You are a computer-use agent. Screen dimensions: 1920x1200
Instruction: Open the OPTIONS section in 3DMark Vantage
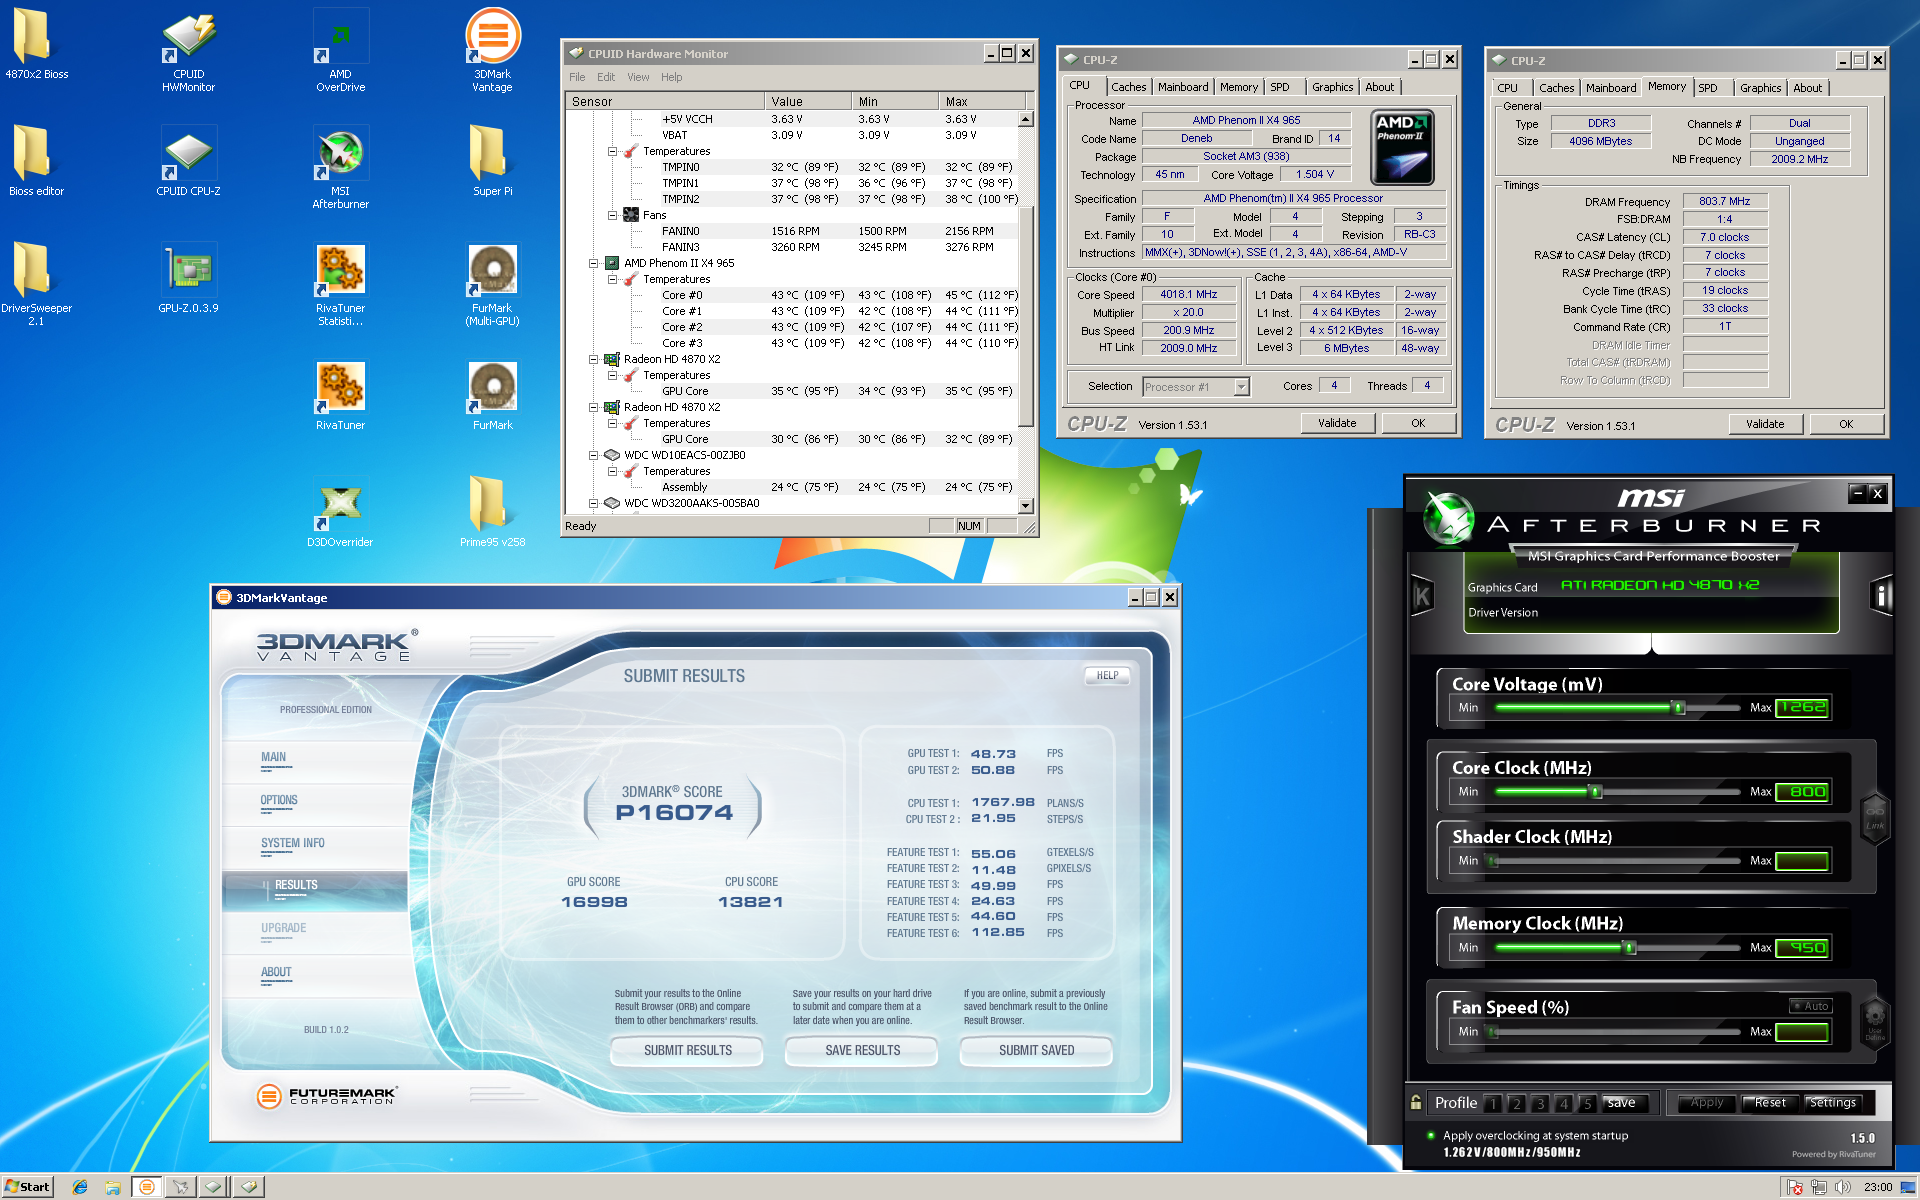[x=279, y=800]
